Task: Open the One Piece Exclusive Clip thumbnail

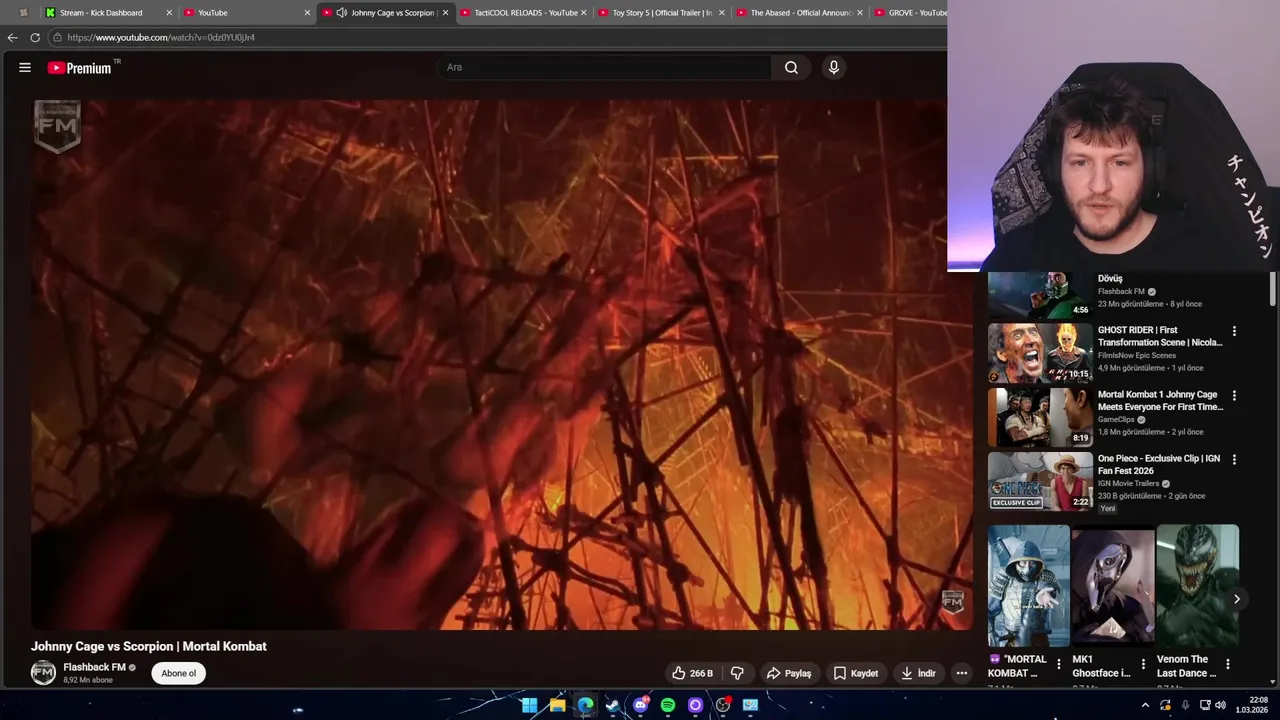Action: 1040,481
